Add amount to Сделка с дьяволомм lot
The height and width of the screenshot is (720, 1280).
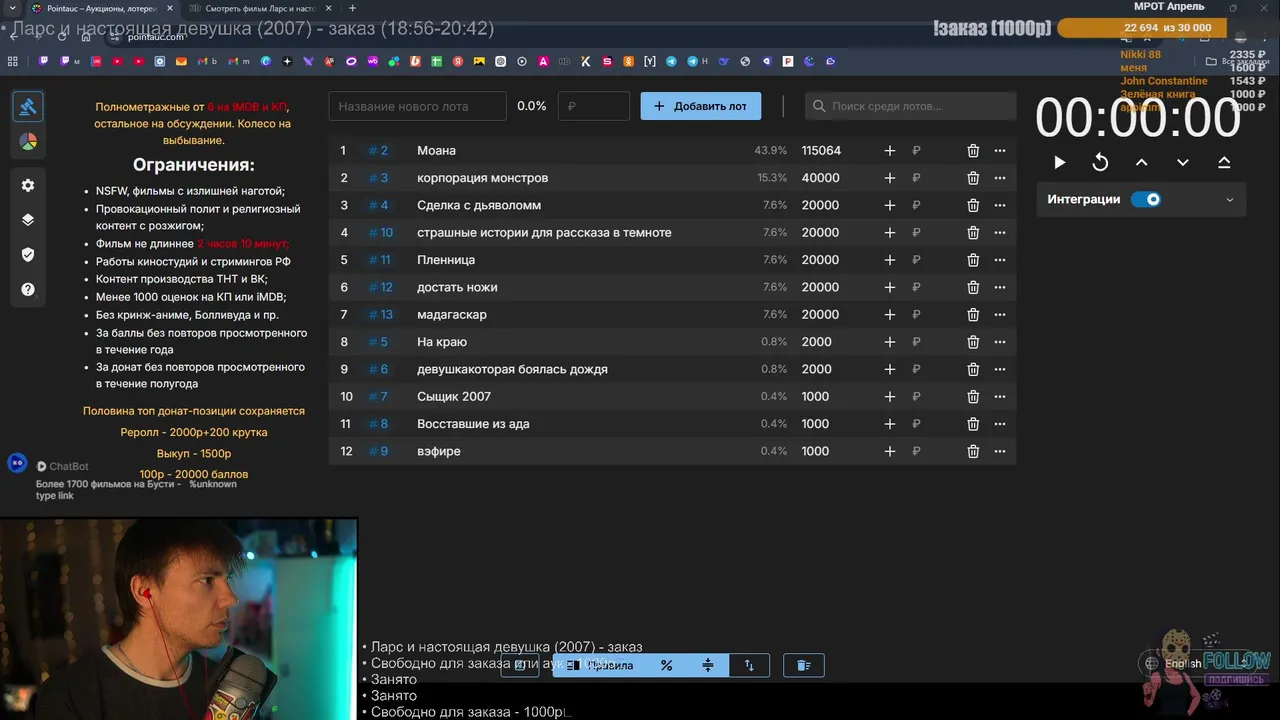coord(890,205)
